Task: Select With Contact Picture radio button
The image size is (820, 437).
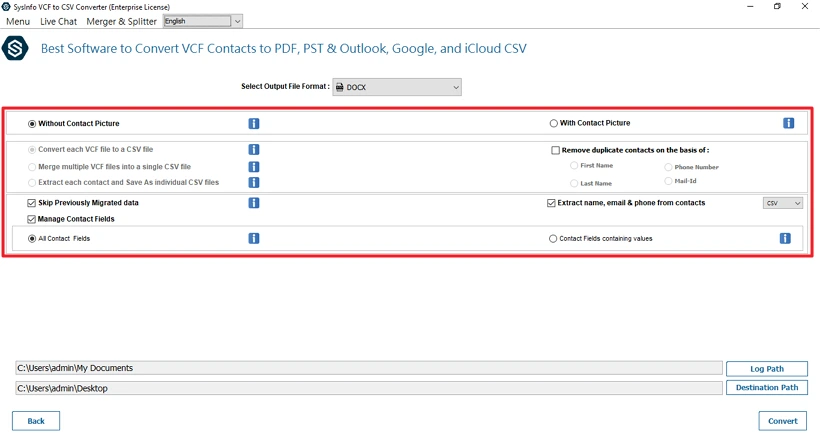Action: (x=553, y=123)
